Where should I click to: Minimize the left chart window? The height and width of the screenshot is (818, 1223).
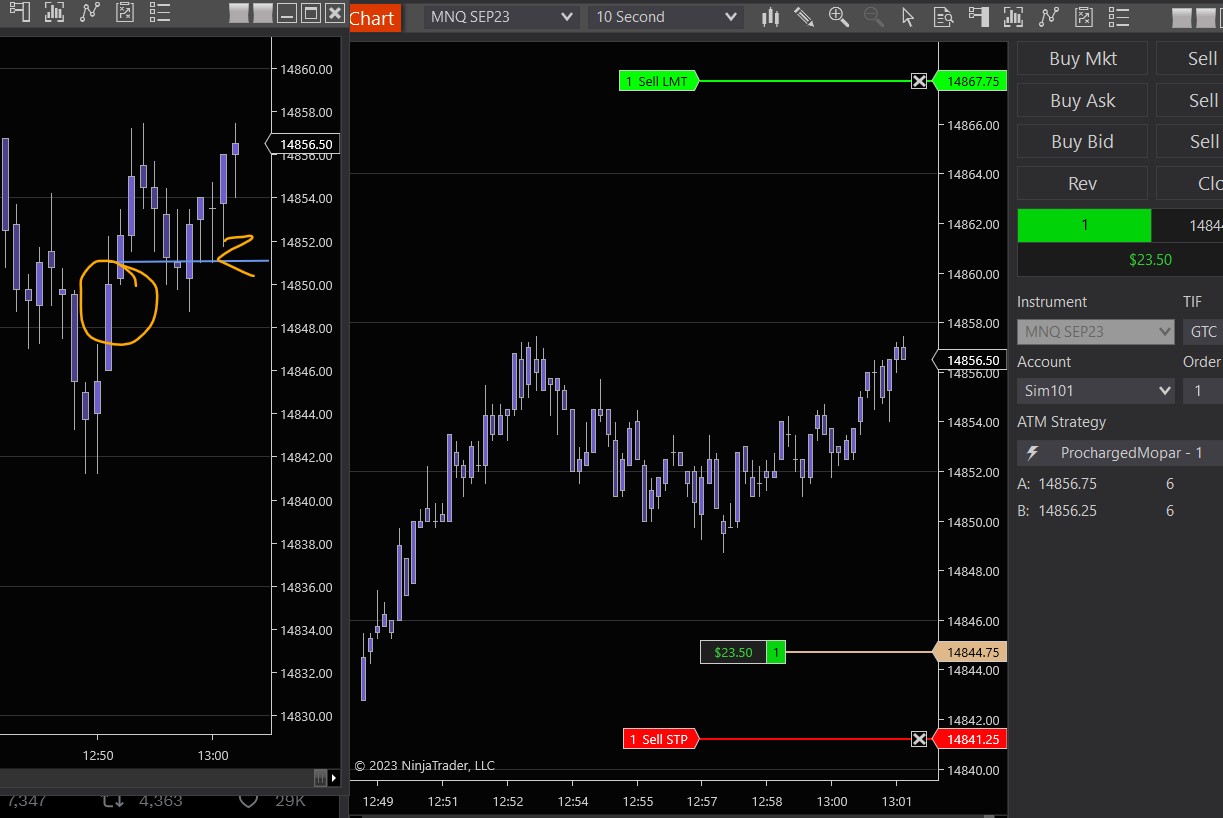point(286,13)
